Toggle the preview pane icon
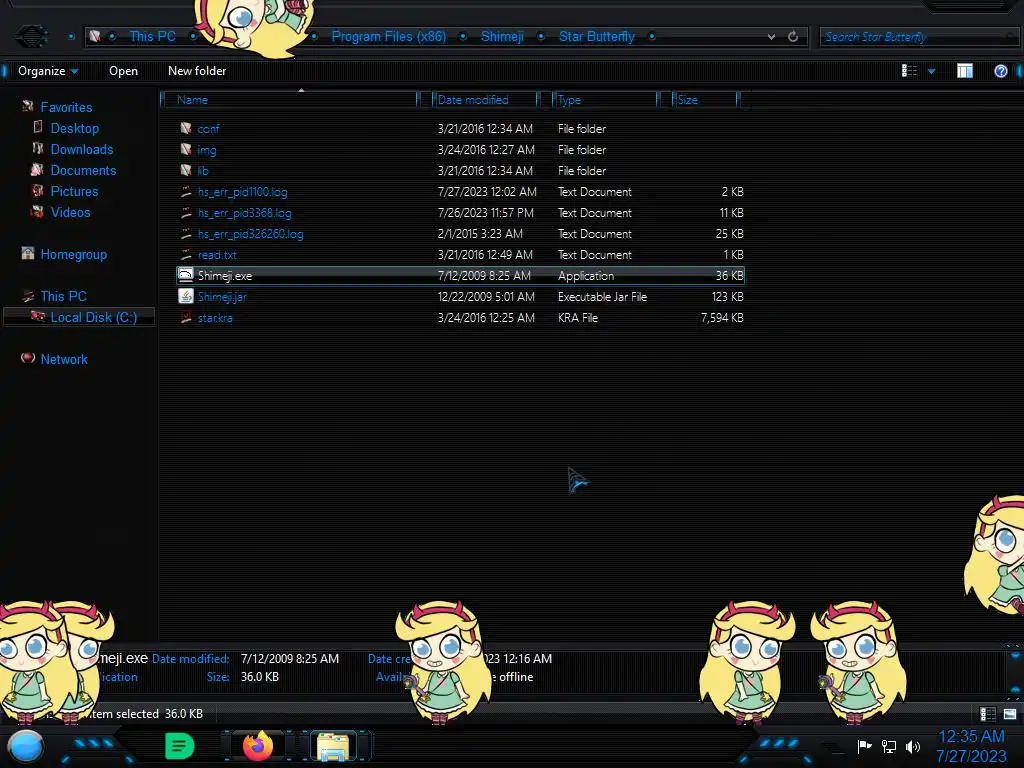1024x768 pixels. 965,71
